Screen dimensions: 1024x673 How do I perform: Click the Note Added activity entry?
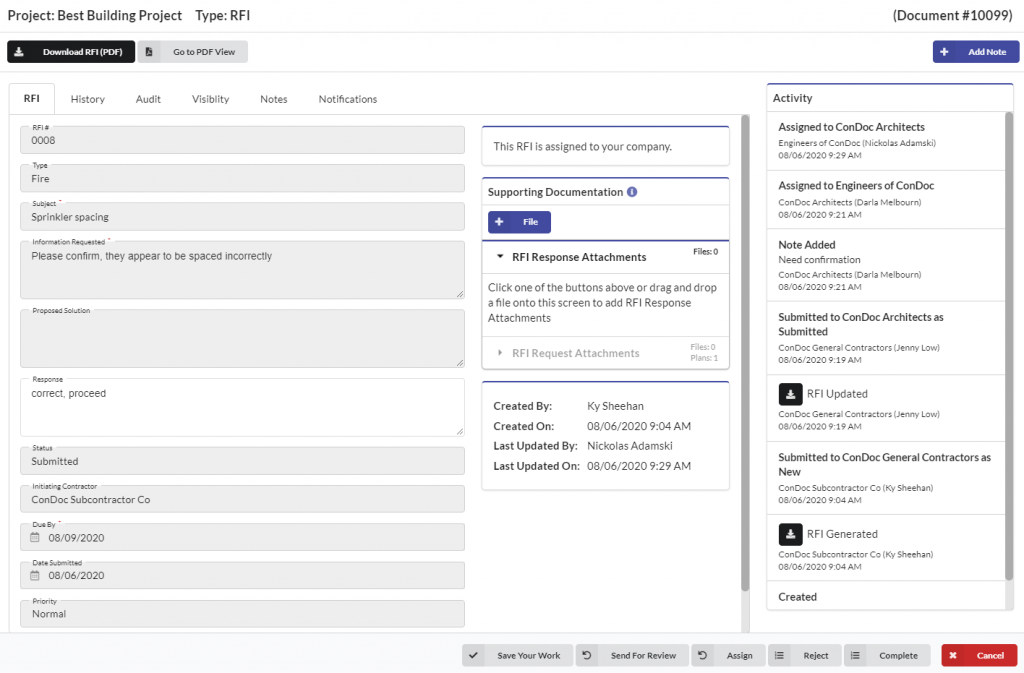coord(886,265)
